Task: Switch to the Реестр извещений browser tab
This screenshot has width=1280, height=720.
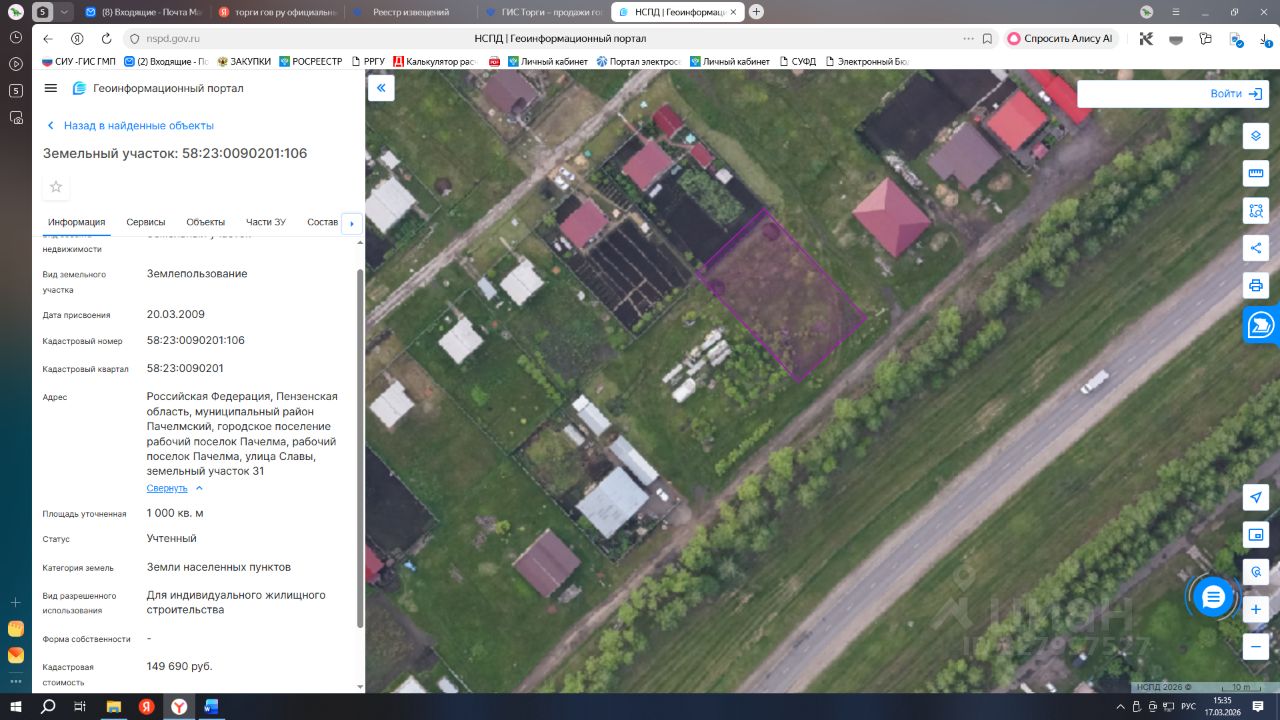Action: click(410, 12)
